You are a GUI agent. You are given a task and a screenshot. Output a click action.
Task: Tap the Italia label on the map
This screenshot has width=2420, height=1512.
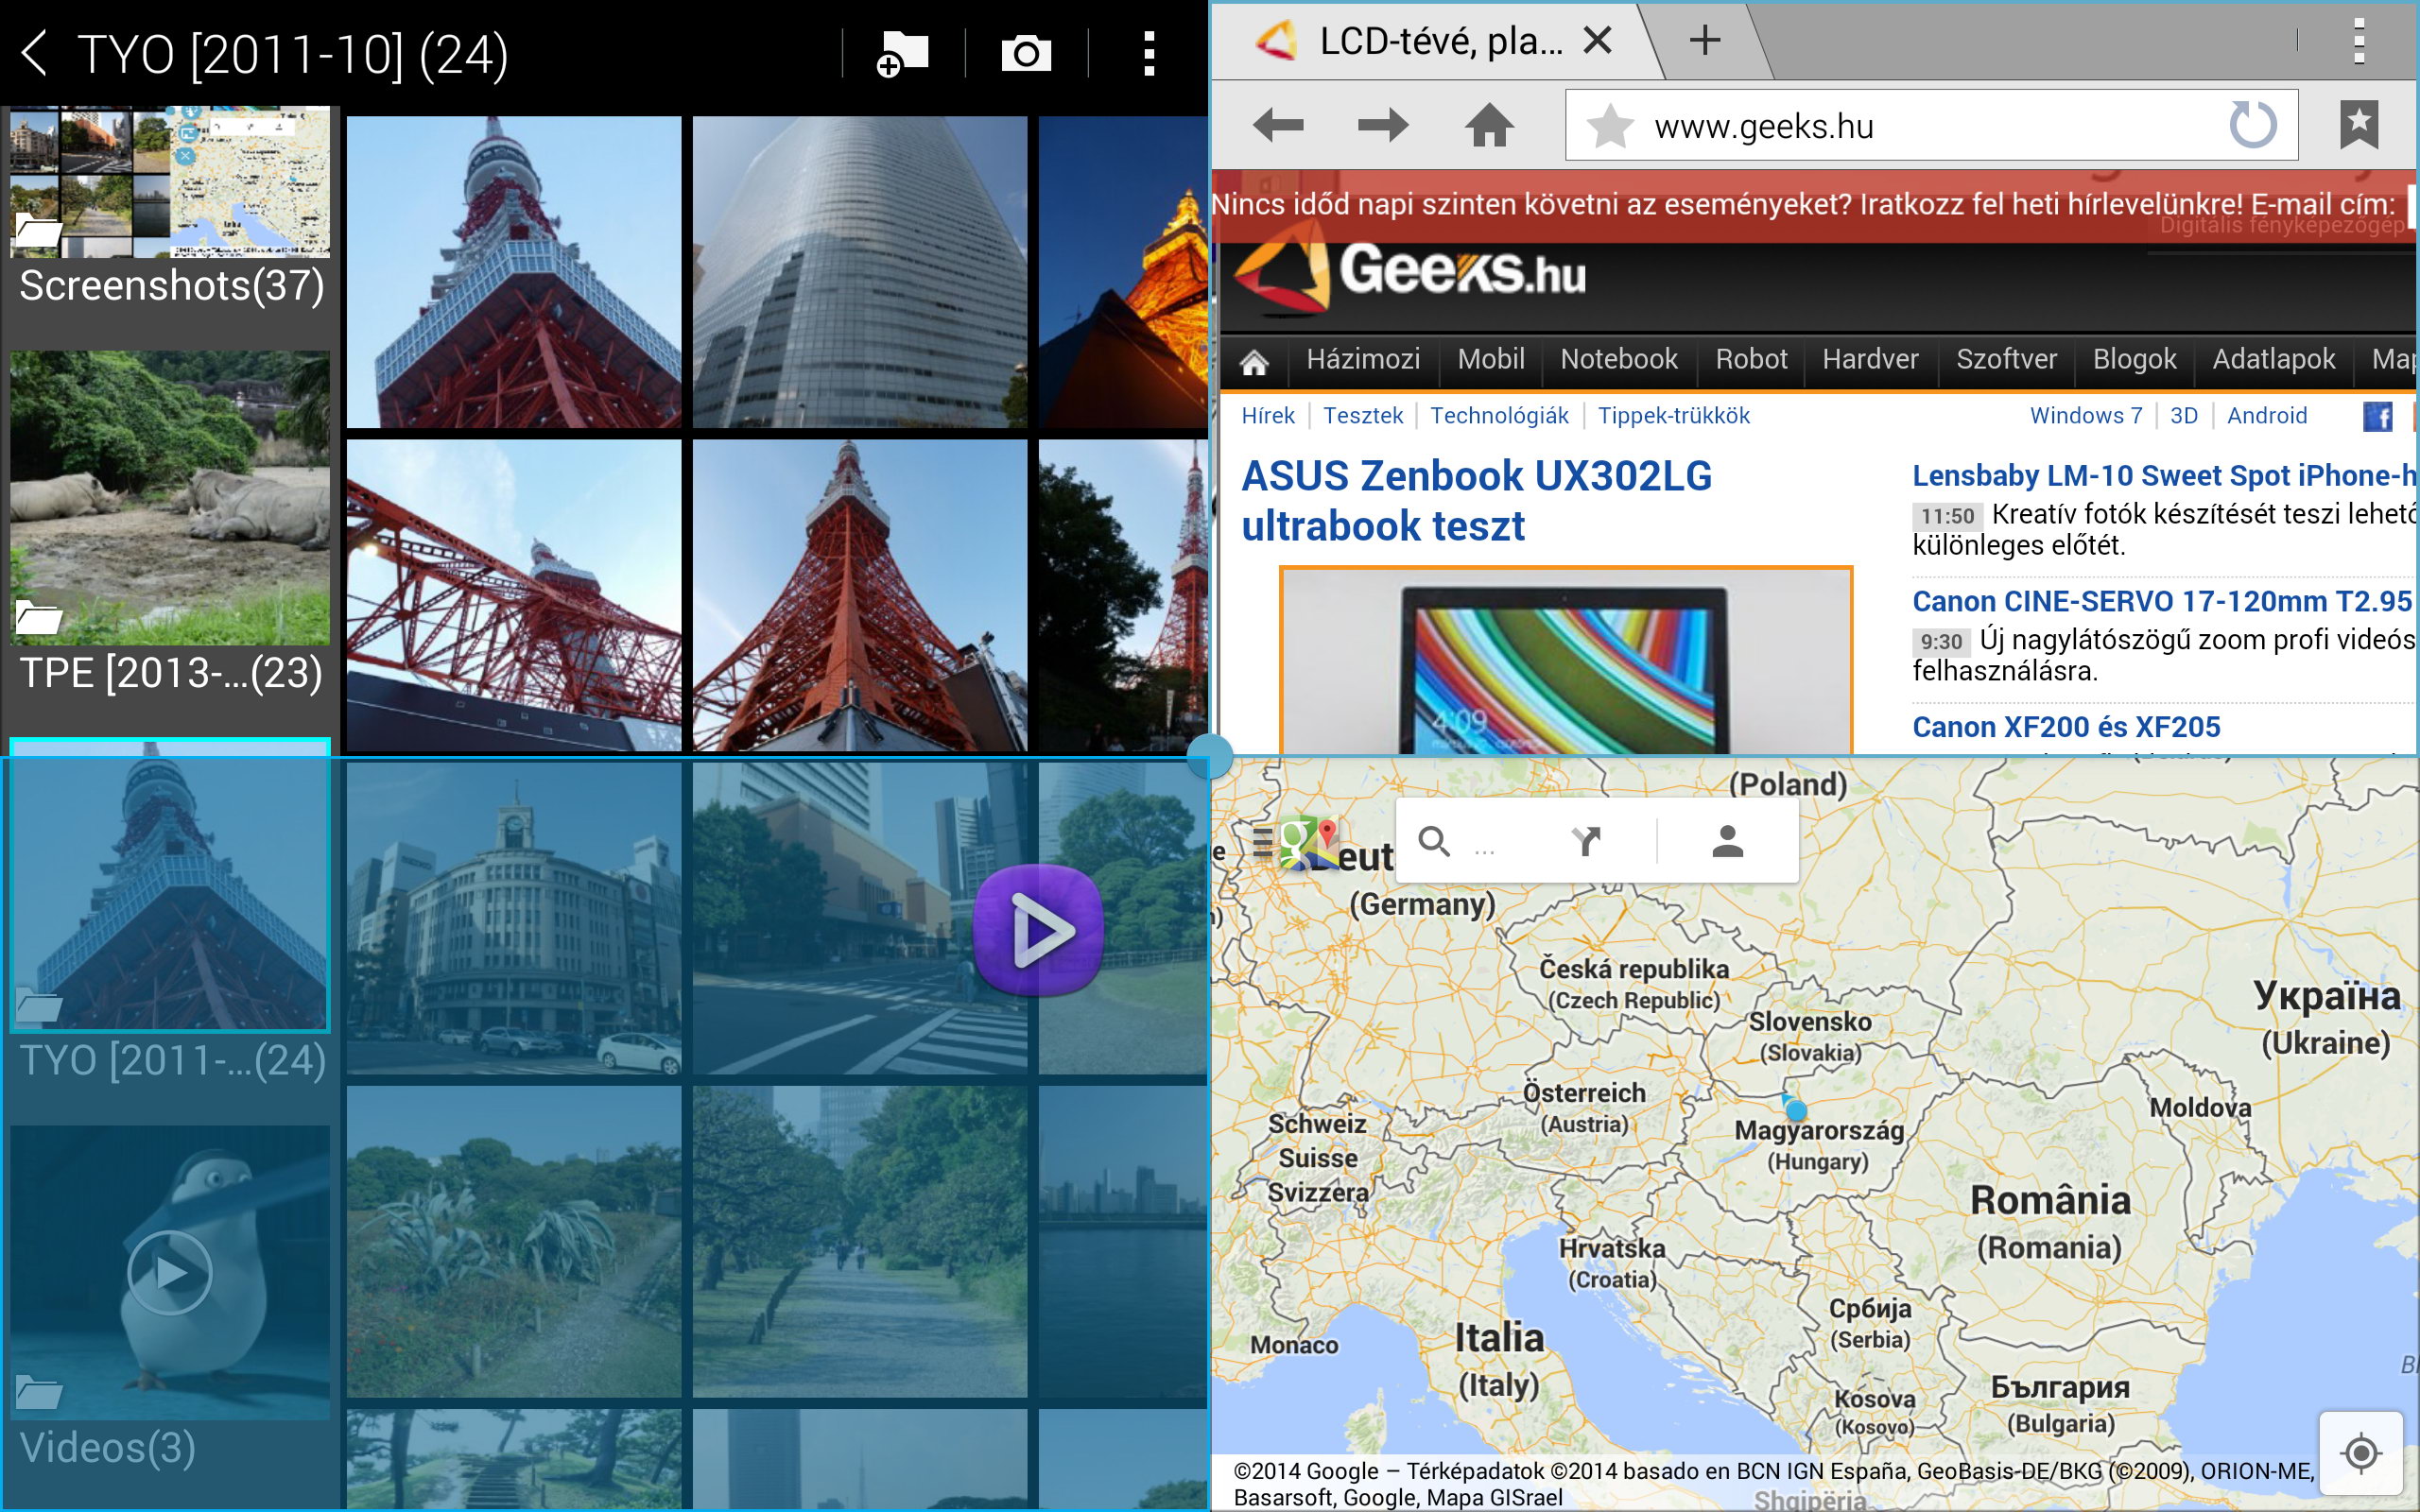pyautogui.click(x=1499, y=1338)
